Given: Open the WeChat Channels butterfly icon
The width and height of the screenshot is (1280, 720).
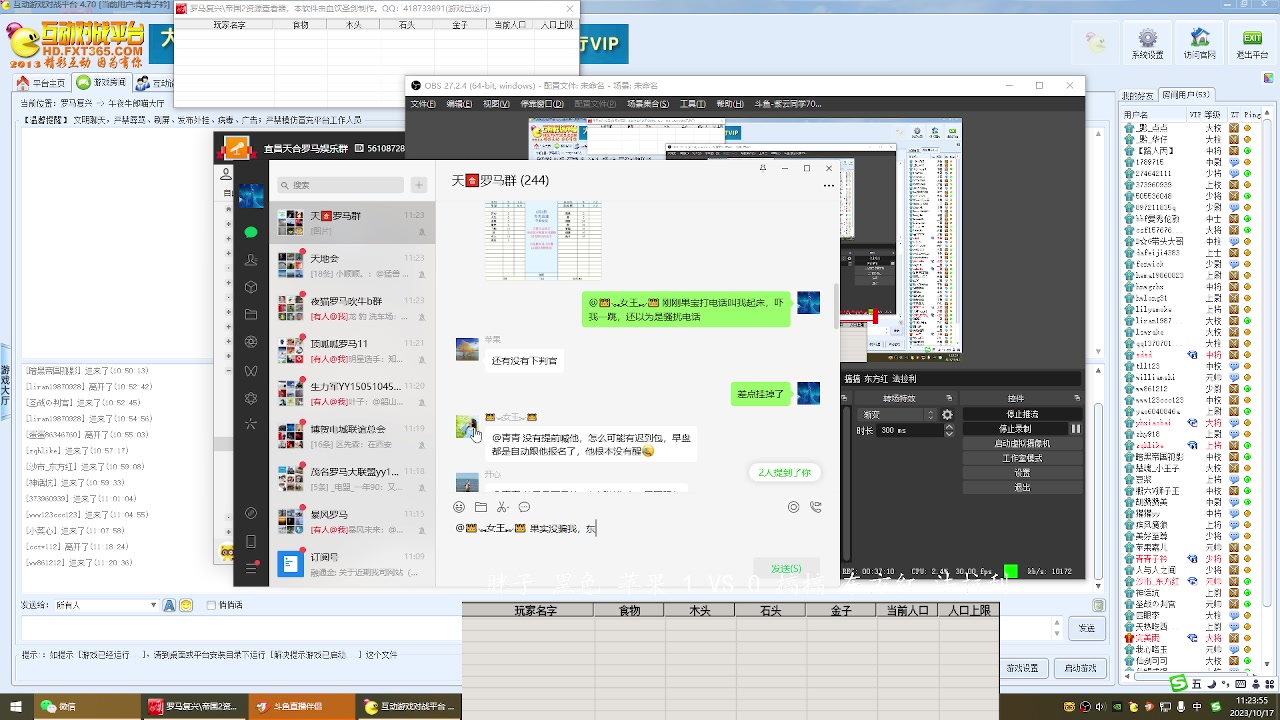Looking at the screenshot, I should click(251, 370).
